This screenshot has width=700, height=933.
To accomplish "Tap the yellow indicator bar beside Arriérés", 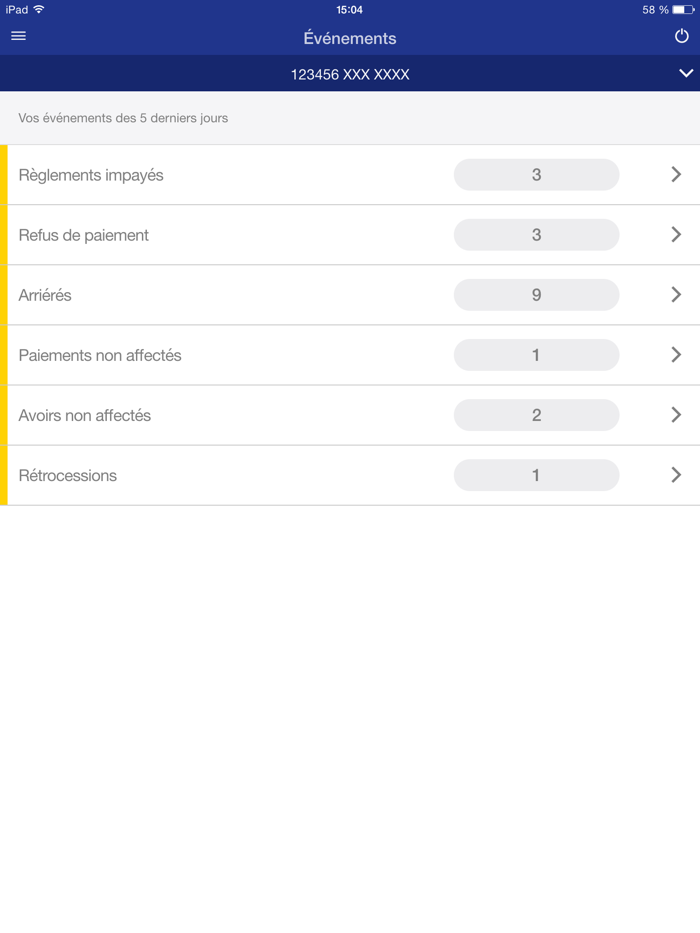I will (4, 294).
